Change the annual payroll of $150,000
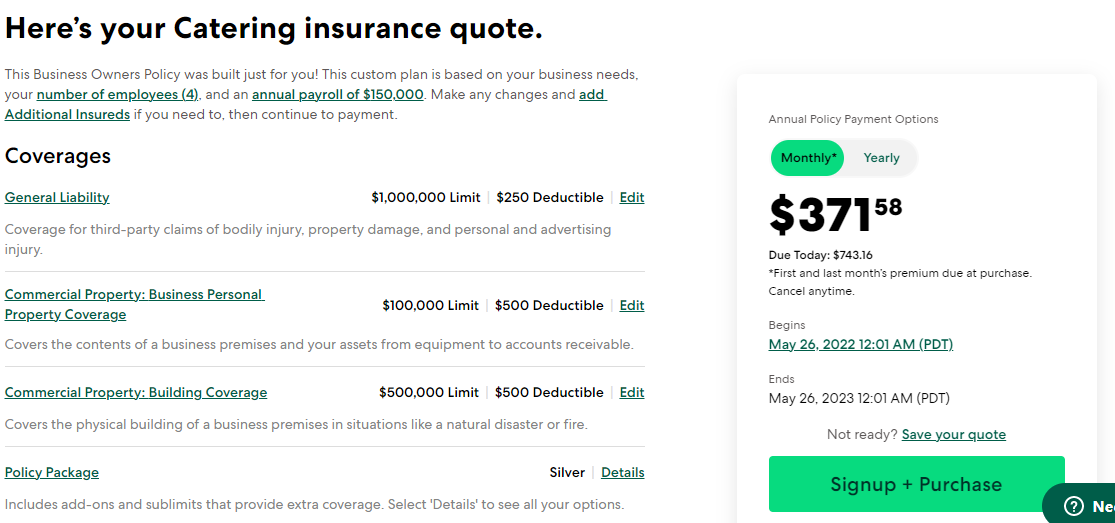Image resolution: width=1115 pixels, height=523 pixels. 337,95
